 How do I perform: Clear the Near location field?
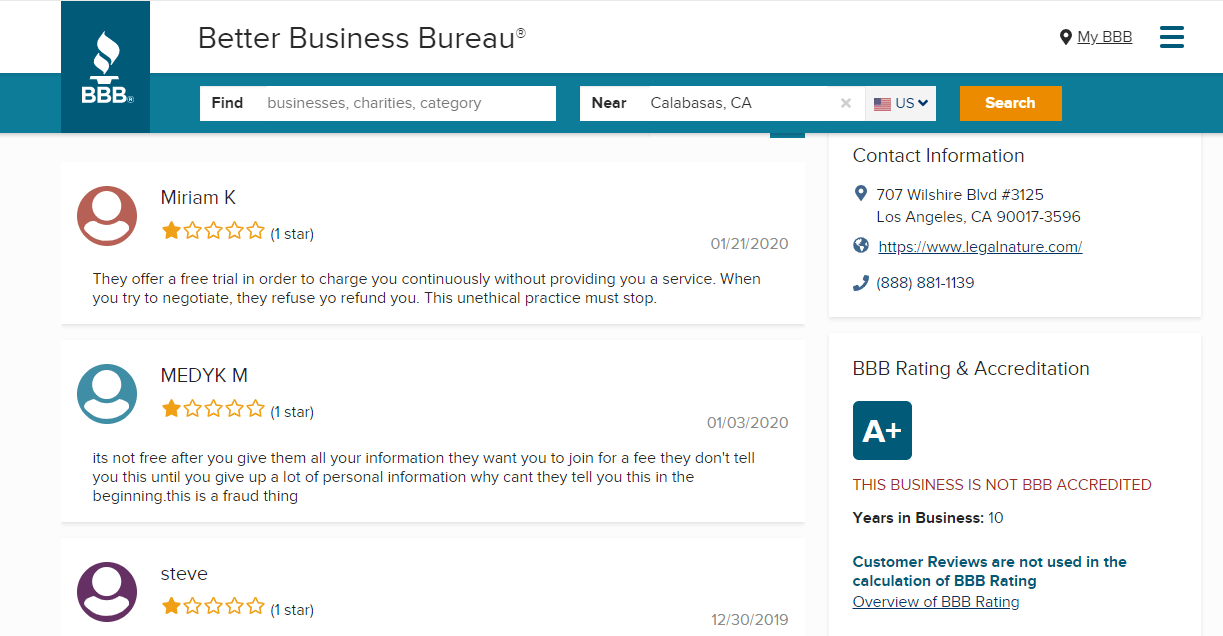[846, 103]
